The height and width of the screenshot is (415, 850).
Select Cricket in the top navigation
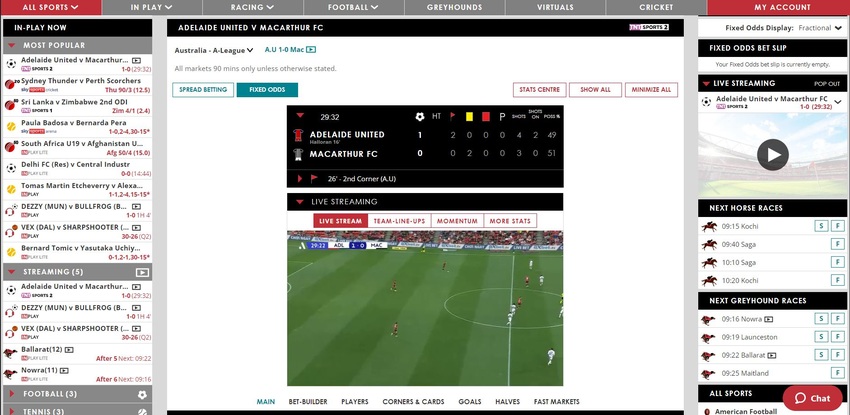pos(656,8)
